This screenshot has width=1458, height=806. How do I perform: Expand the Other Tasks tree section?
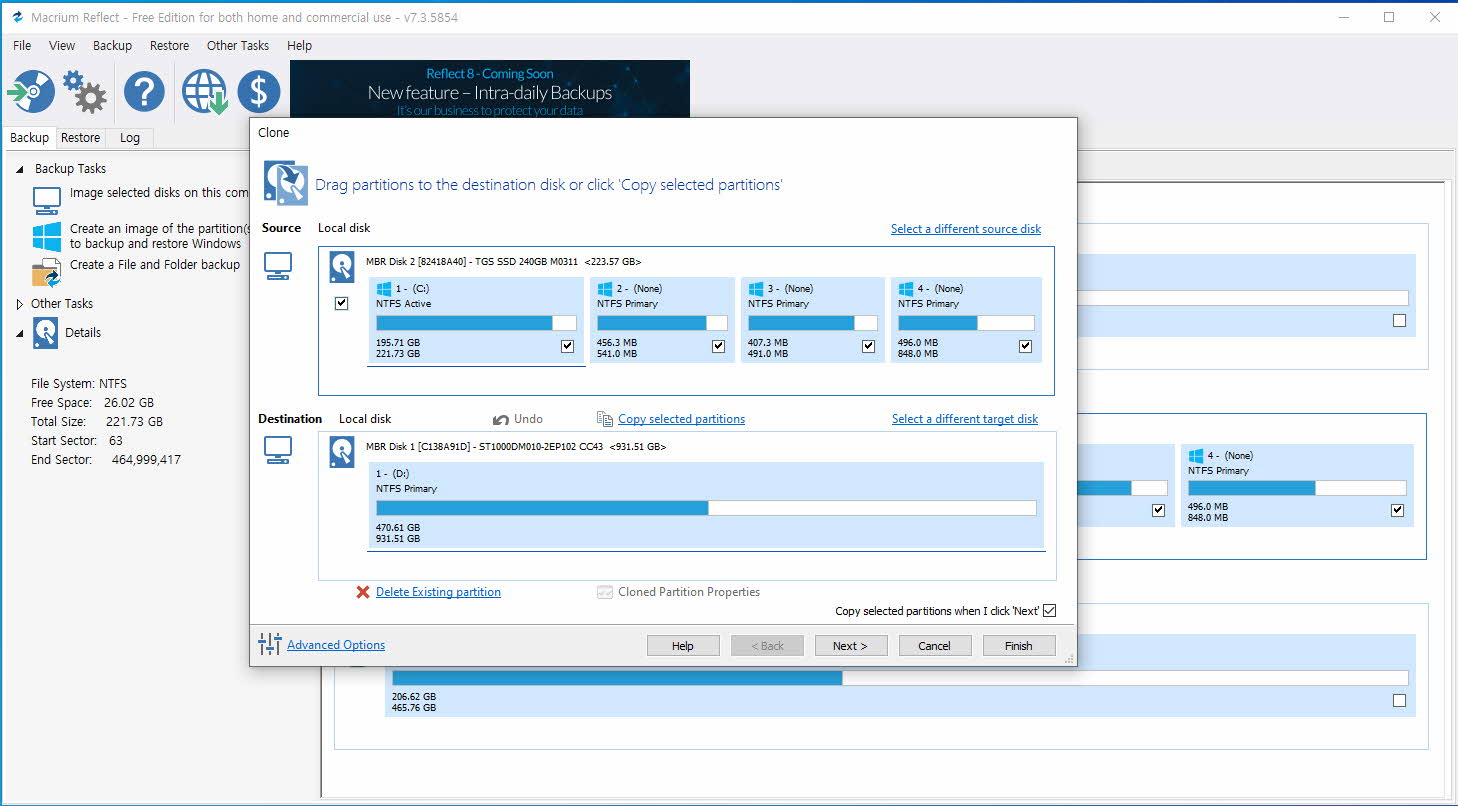[x=21, y=303]
